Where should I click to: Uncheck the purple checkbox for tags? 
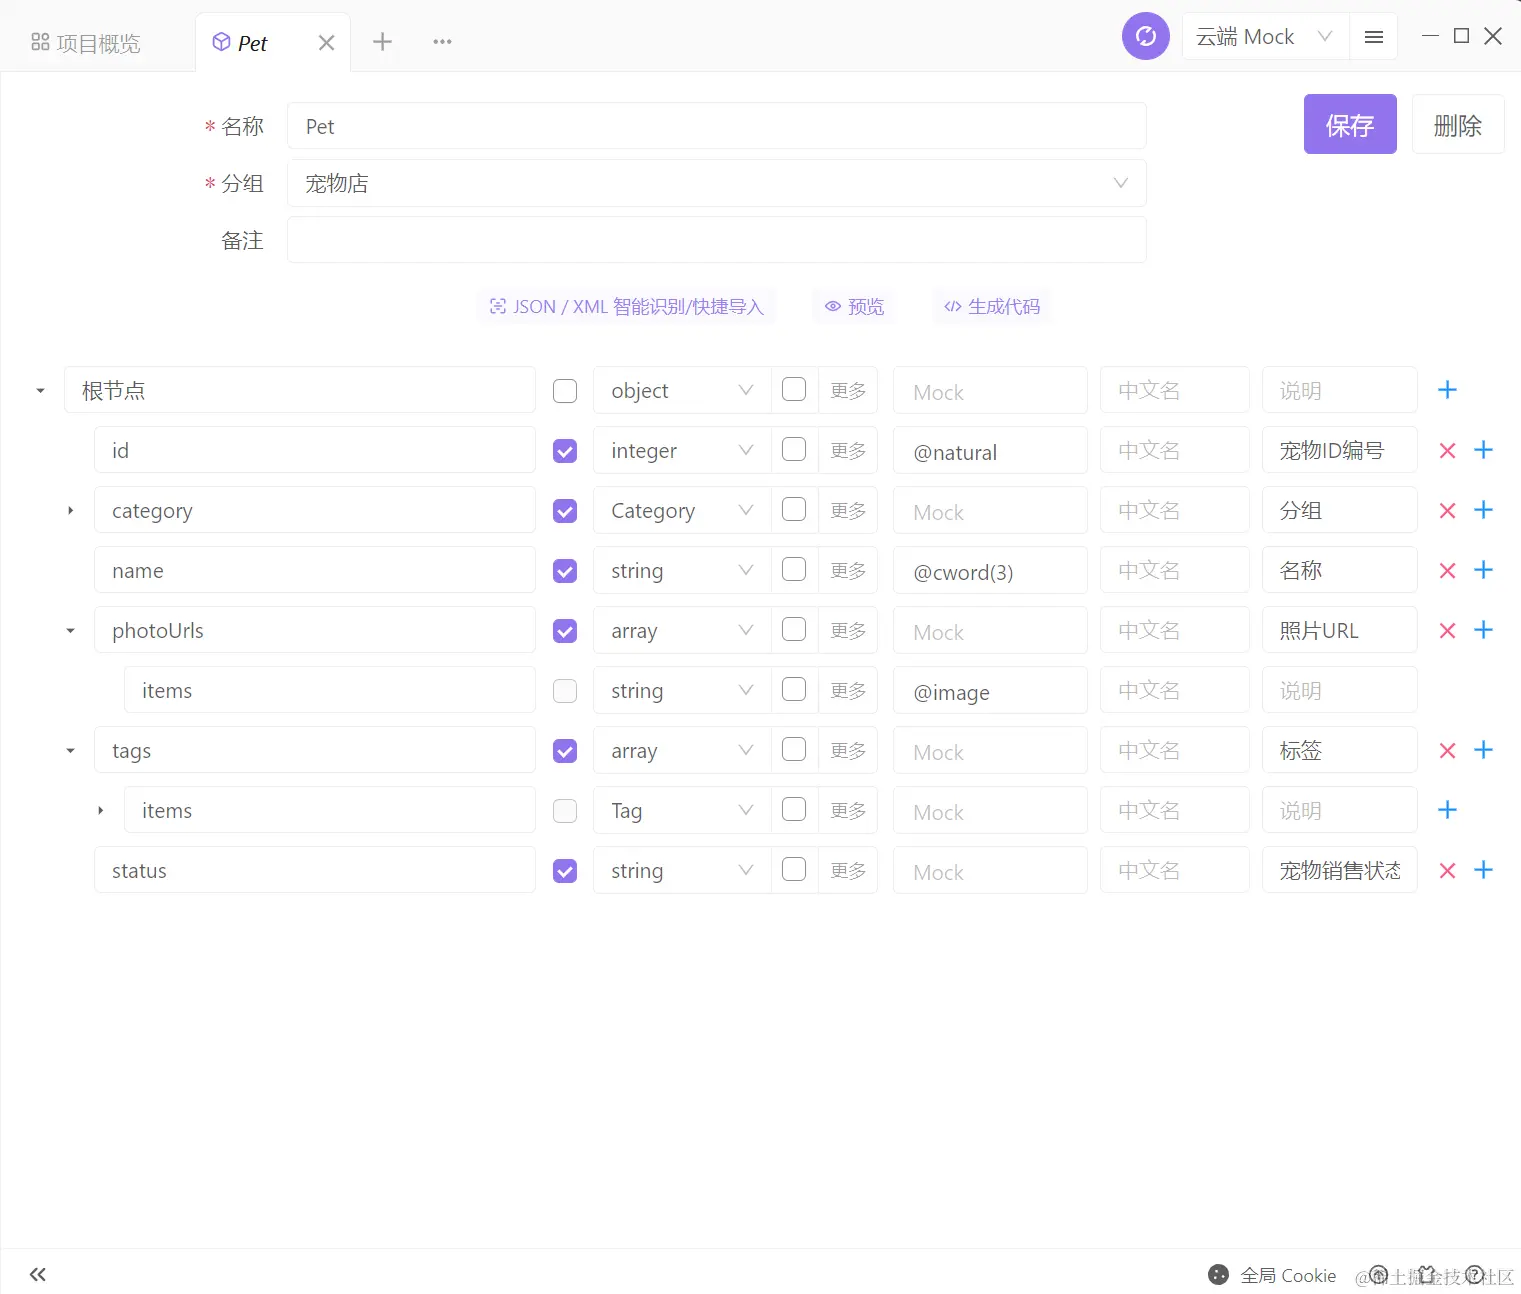pos(565,751)
